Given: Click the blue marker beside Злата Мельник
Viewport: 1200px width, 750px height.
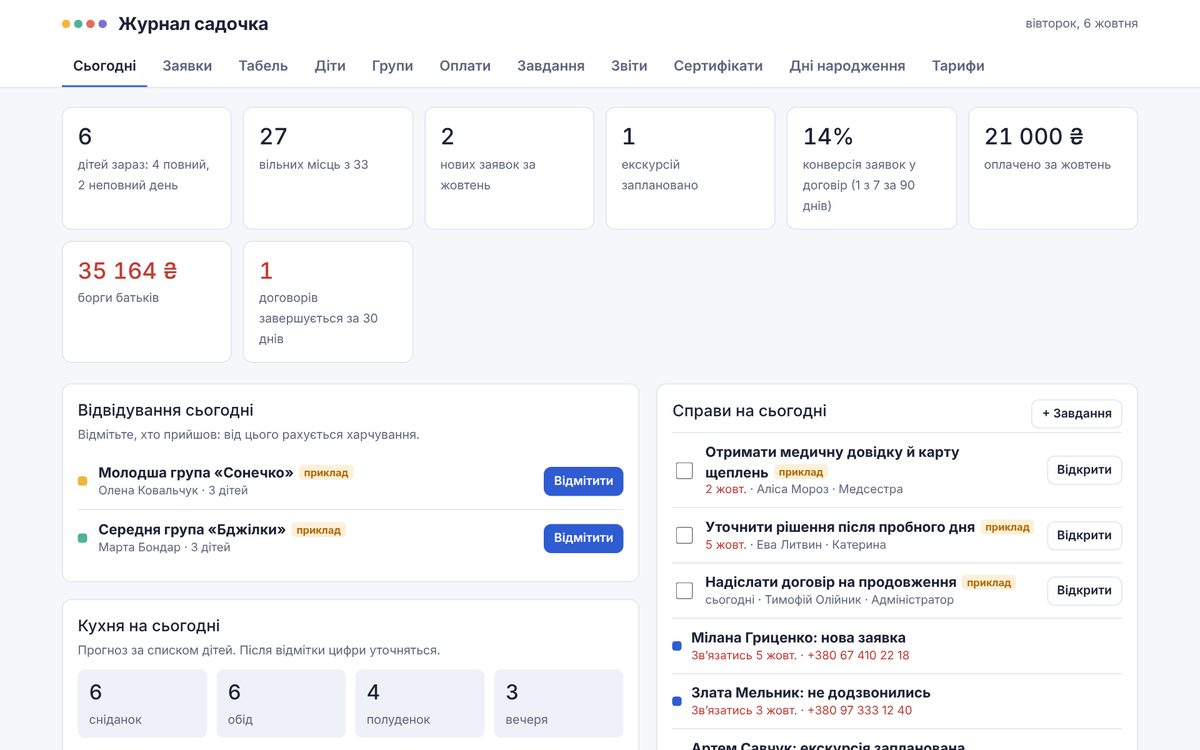Looking at the screenshot, I should pos(677,701).
